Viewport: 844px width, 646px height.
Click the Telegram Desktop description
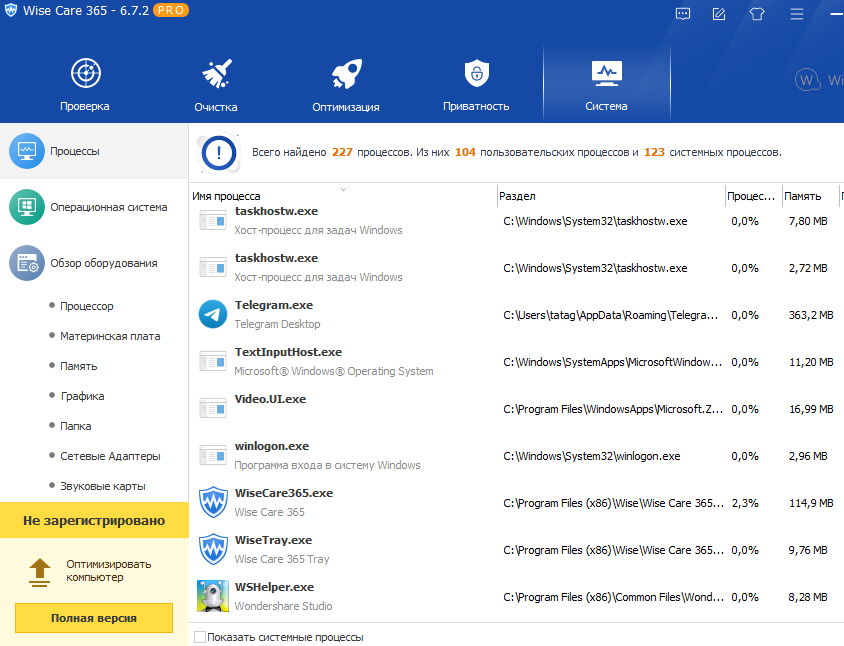click(x=277, y=324)
